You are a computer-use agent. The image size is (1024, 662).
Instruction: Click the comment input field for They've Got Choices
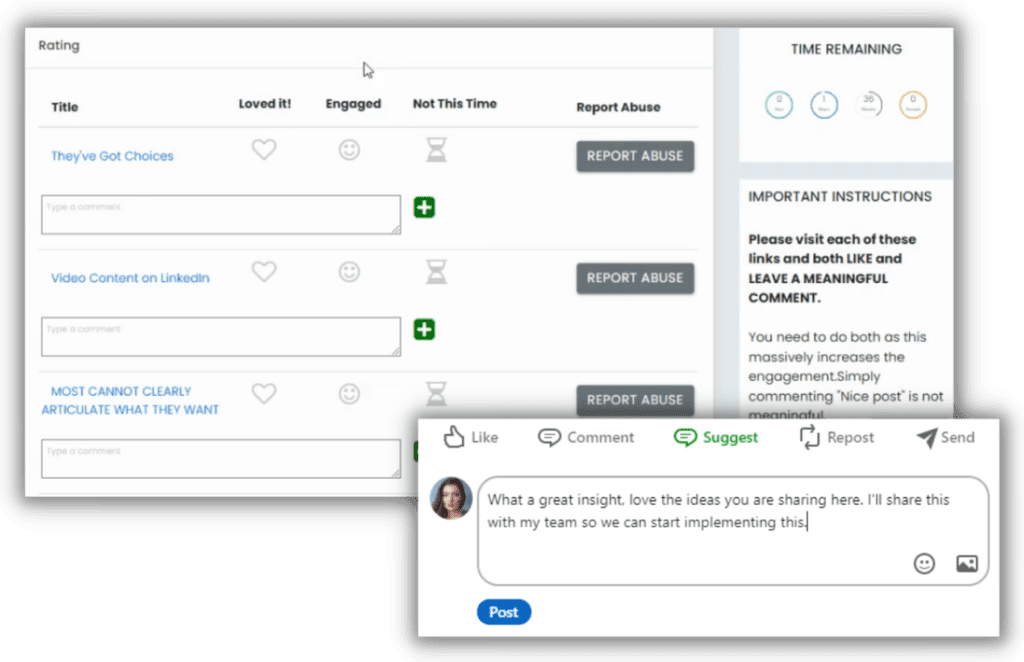(x=220, y=214)
